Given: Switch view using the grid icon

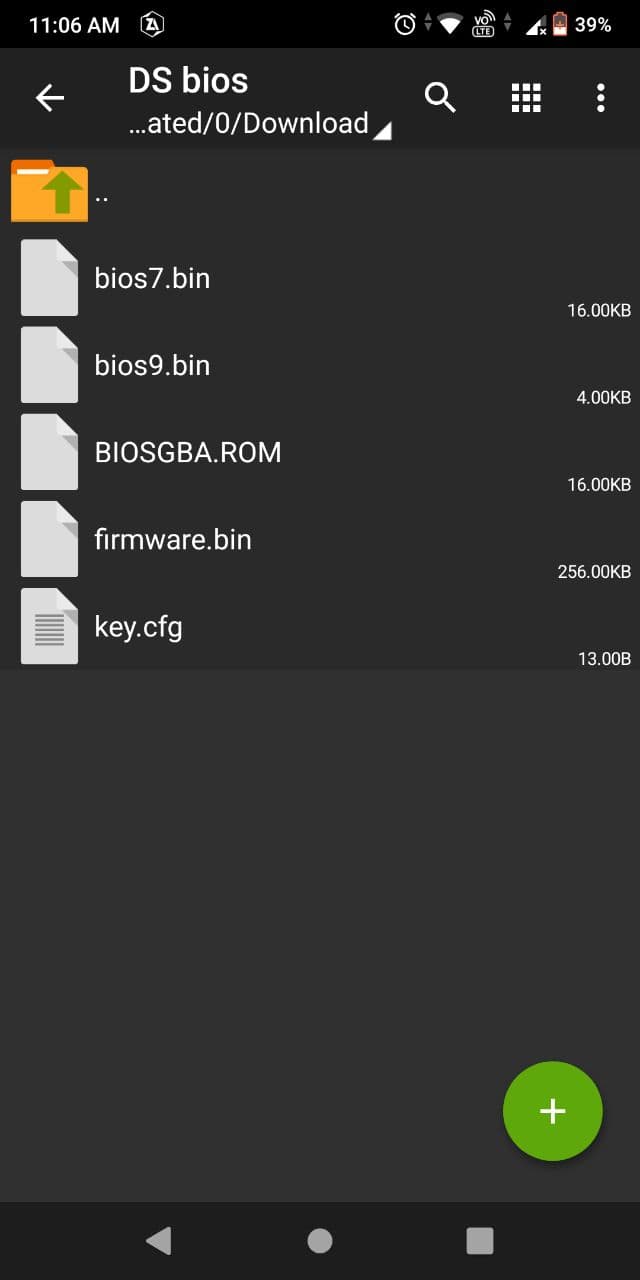Looking at the screenshot, I should (x=526, y=98).
